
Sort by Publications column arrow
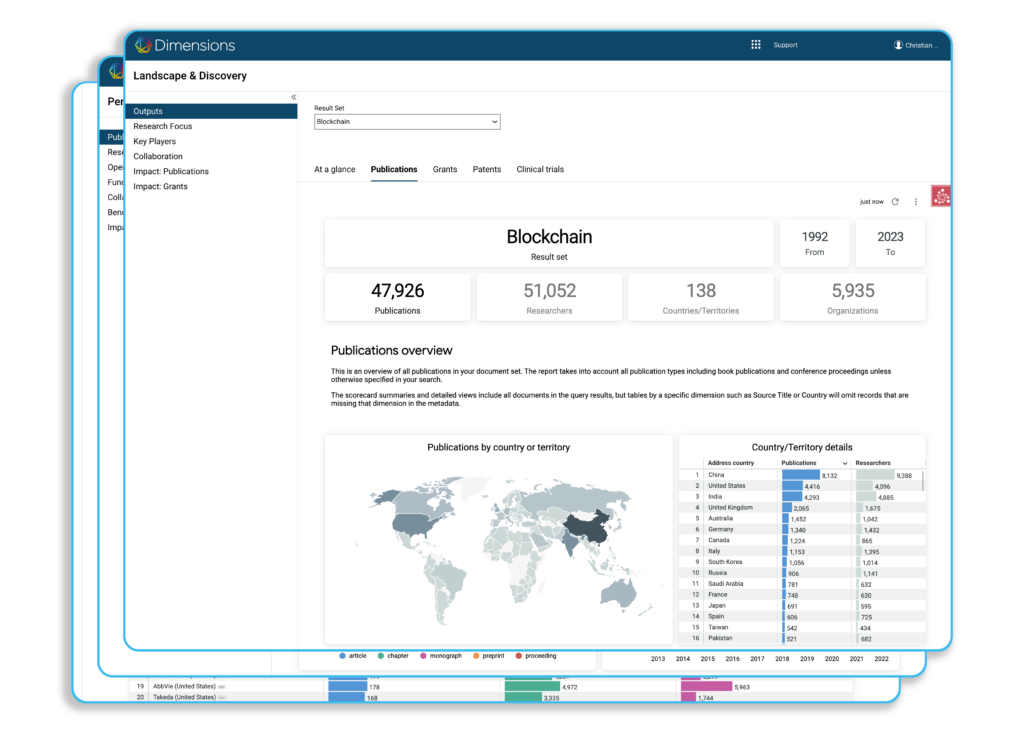[x=846, y=463]
